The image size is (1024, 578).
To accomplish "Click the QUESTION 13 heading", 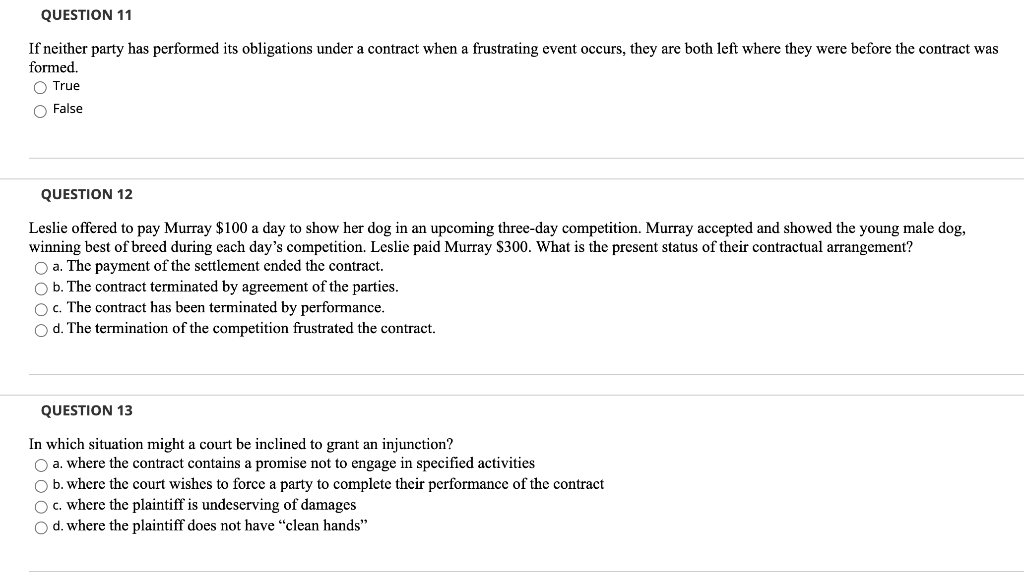I will point(88,410).
